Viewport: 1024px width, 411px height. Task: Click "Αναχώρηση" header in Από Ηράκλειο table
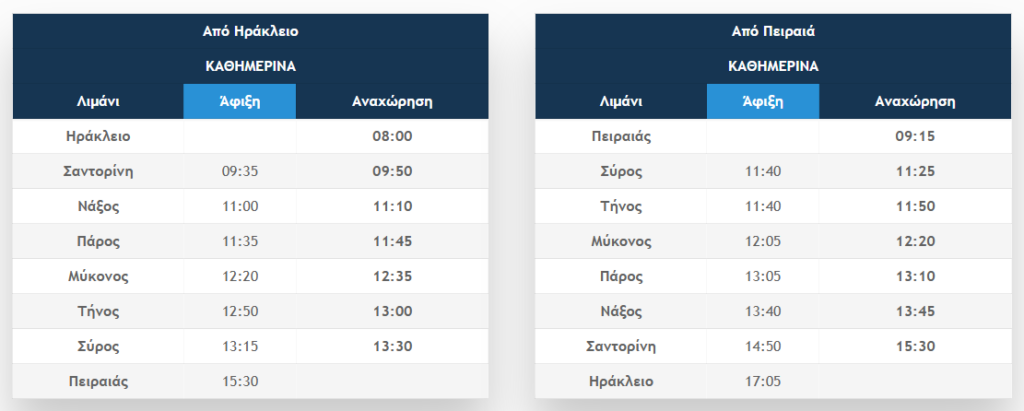392,101
